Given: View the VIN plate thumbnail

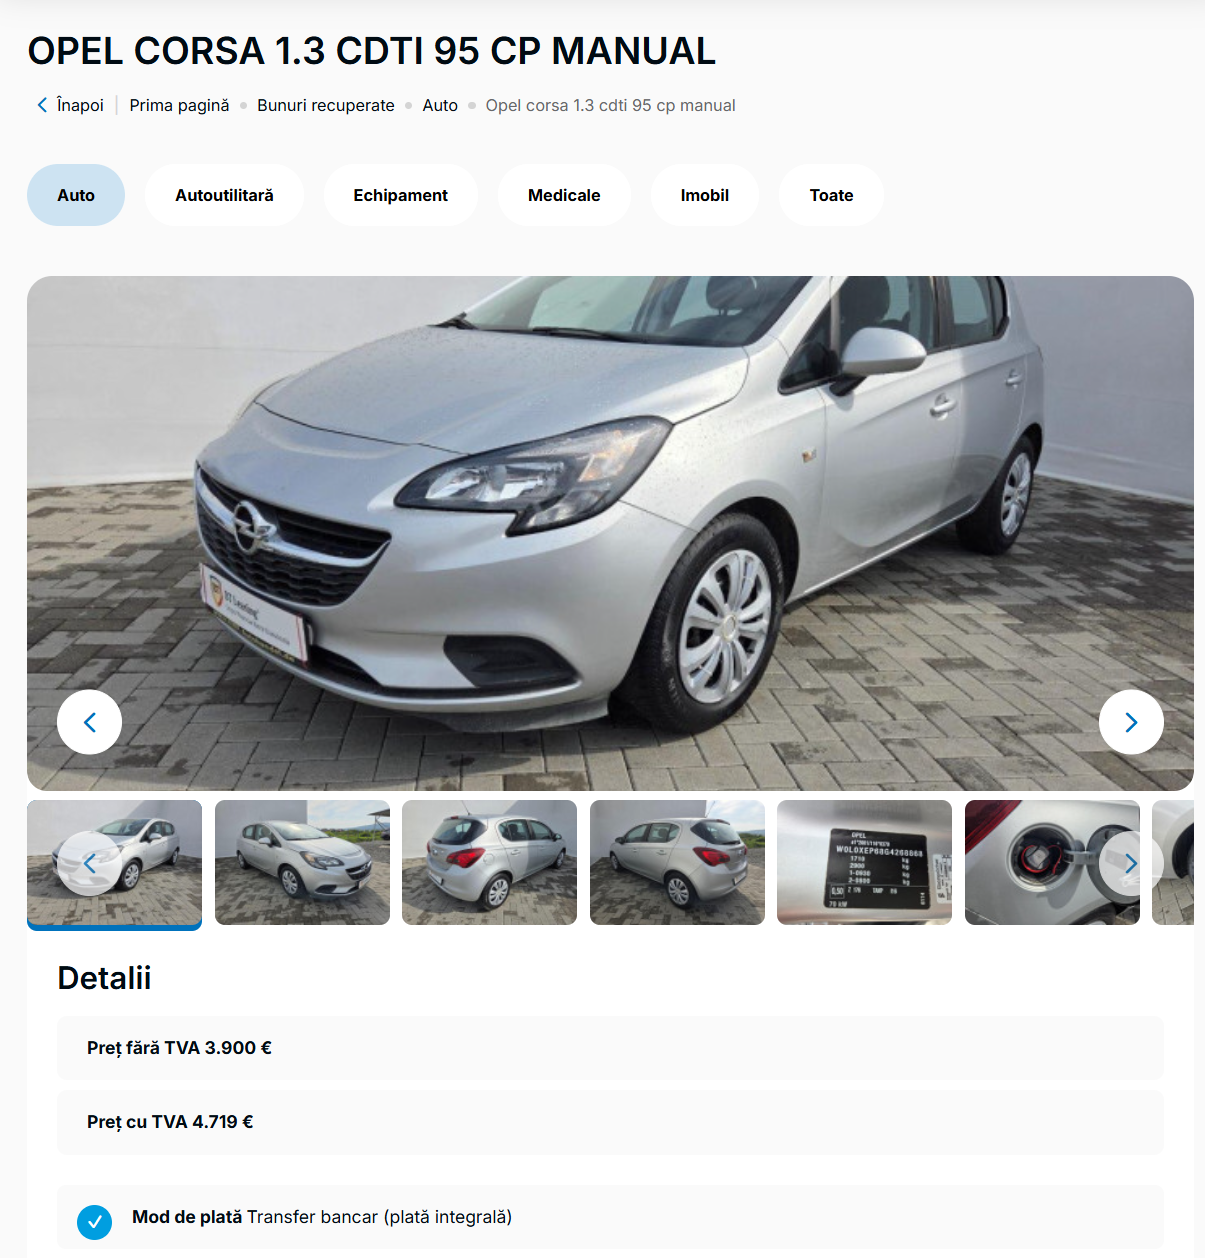Looking at the screenshot, I should [864, 862].
